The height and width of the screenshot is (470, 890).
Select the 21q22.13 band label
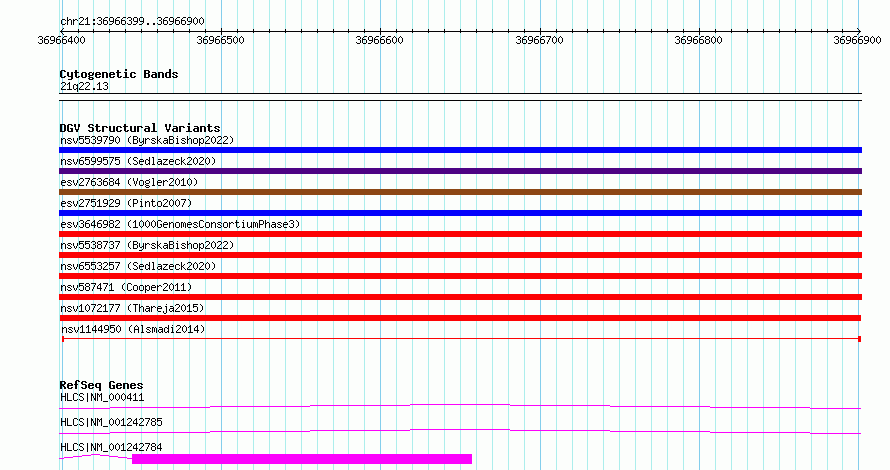pos(84,86)
